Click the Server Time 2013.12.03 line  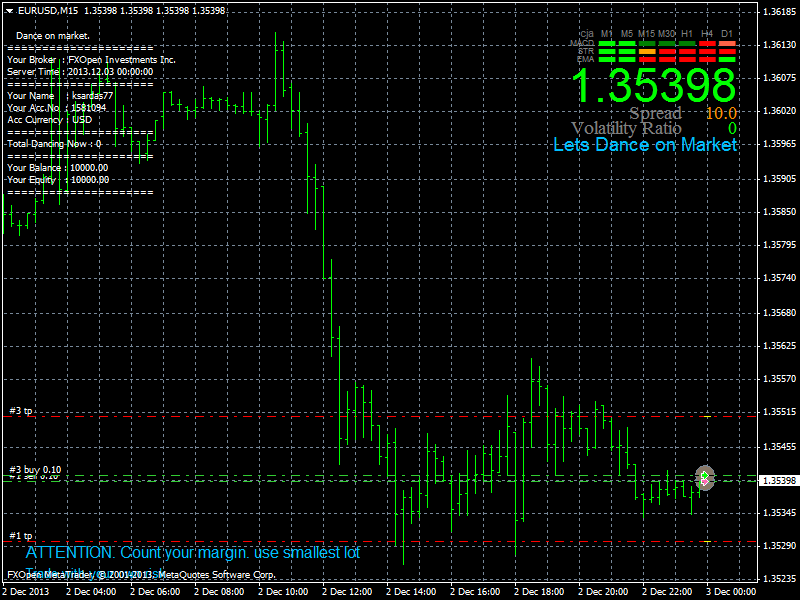[80, 72]
